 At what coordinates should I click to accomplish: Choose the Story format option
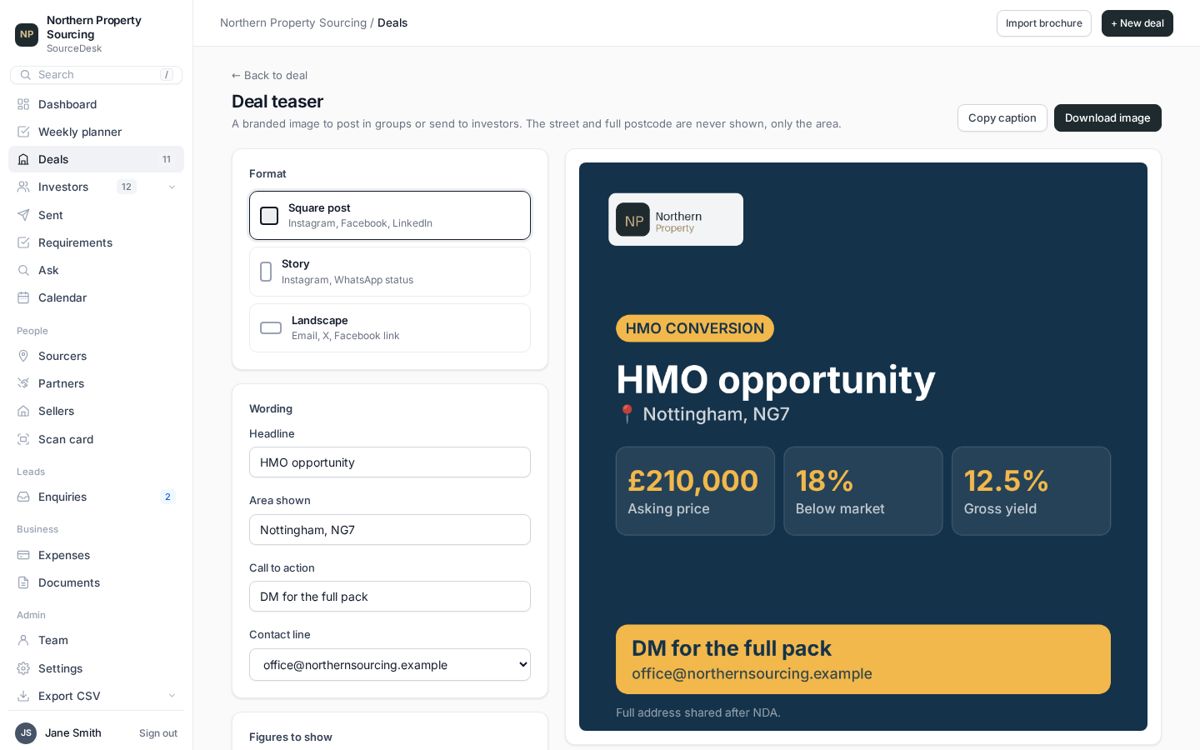[x=390, y=272]
